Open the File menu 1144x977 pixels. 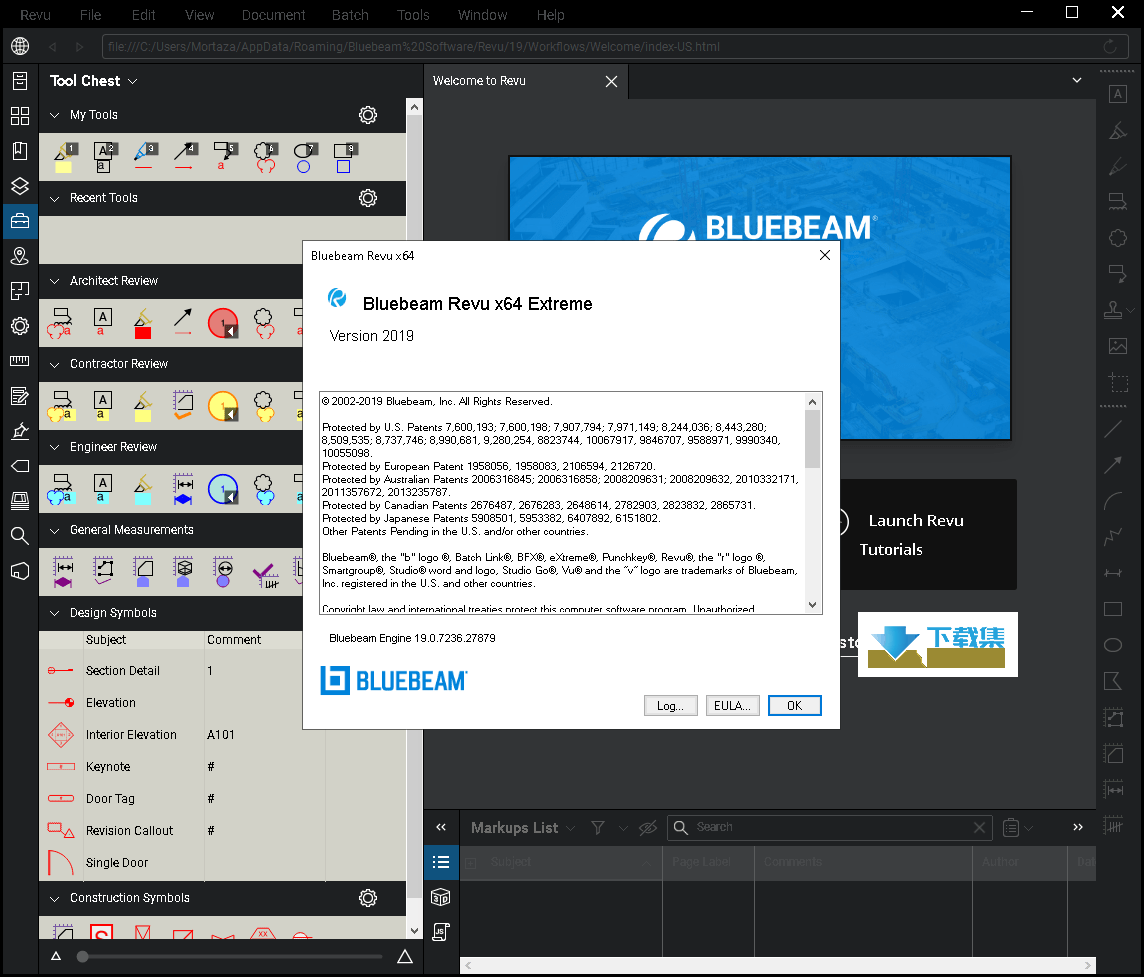90,15
